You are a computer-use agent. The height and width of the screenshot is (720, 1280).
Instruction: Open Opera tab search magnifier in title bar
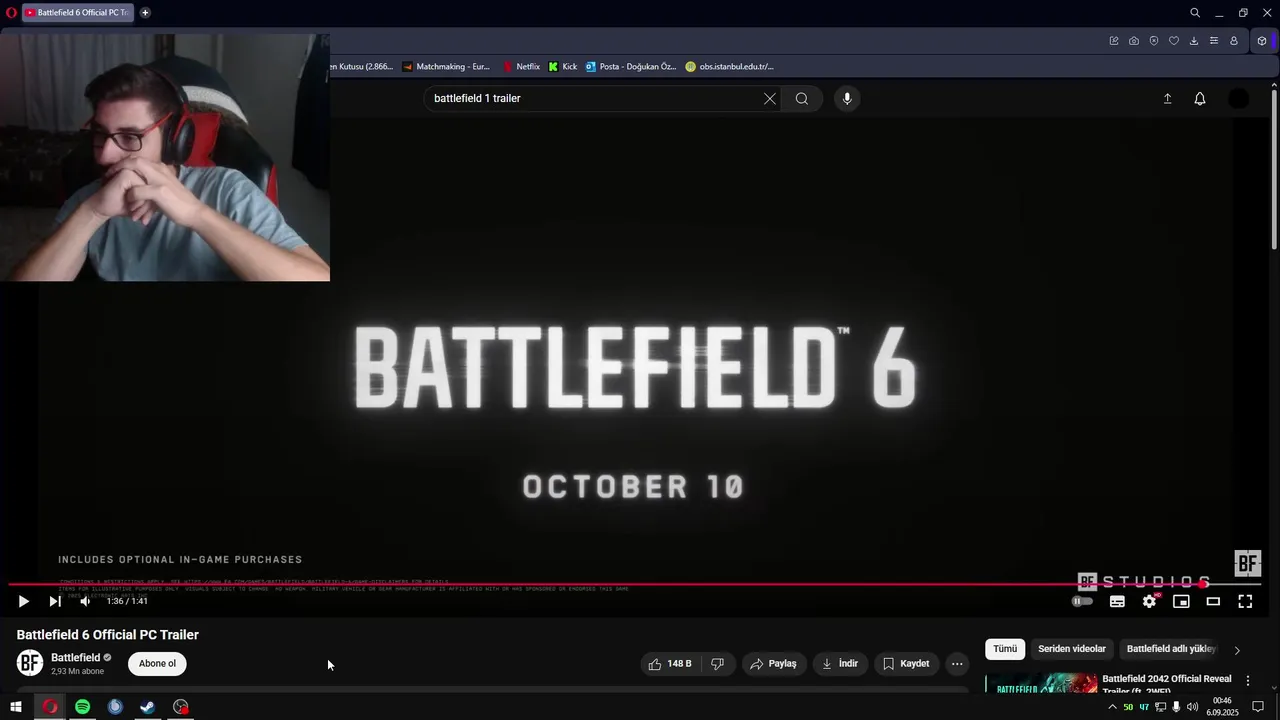(x=1195, y=13)
